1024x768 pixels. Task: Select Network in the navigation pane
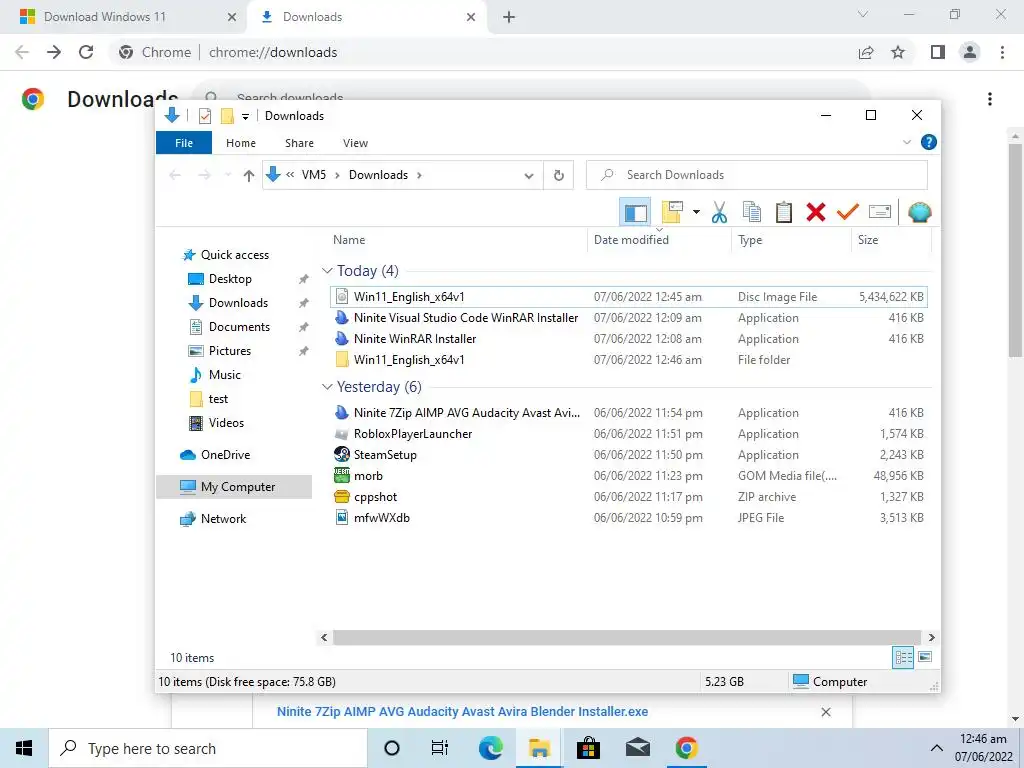coord(223,519)
